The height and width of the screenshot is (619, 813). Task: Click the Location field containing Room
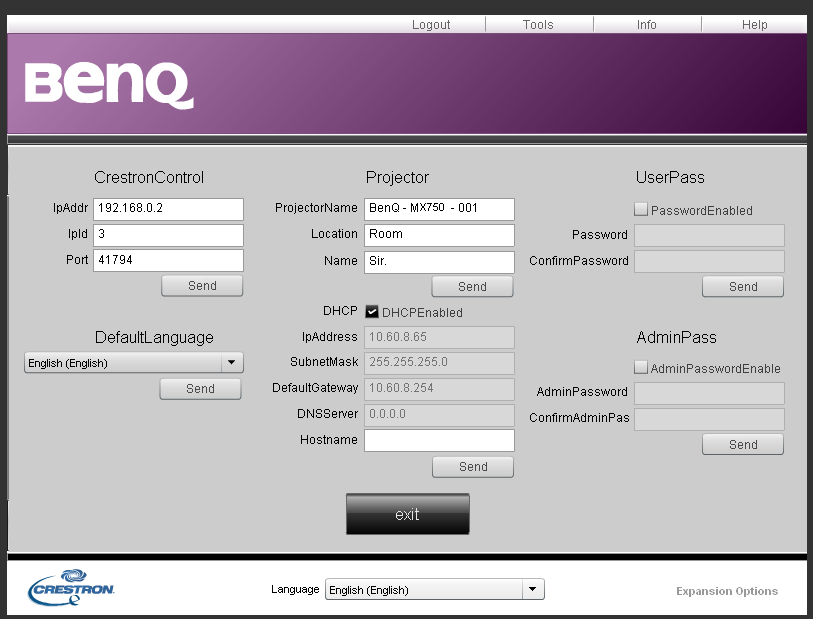[x=439, y=235]
